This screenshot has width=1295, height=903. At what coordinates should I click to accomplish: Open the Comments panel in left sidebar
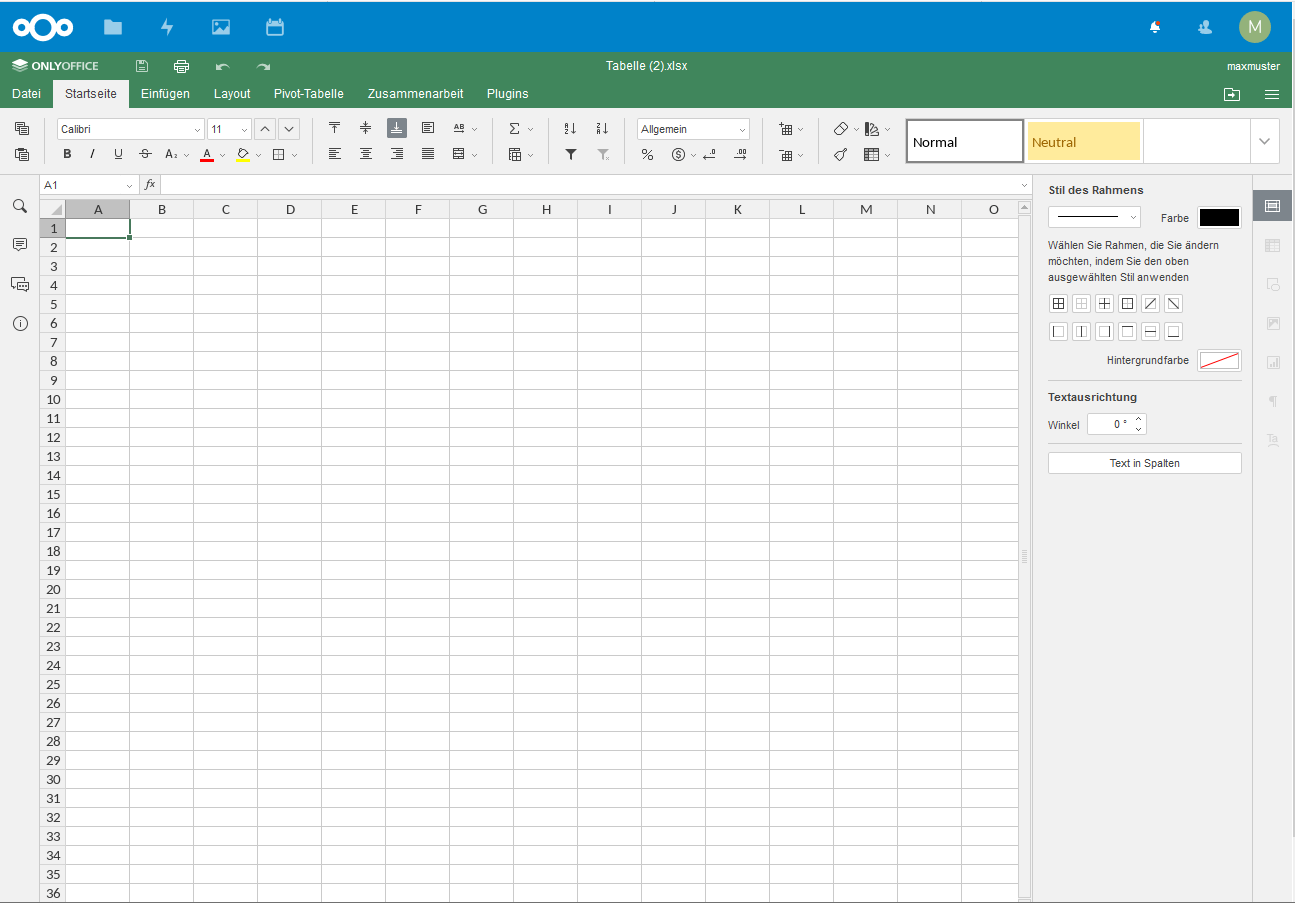point(20,244)
